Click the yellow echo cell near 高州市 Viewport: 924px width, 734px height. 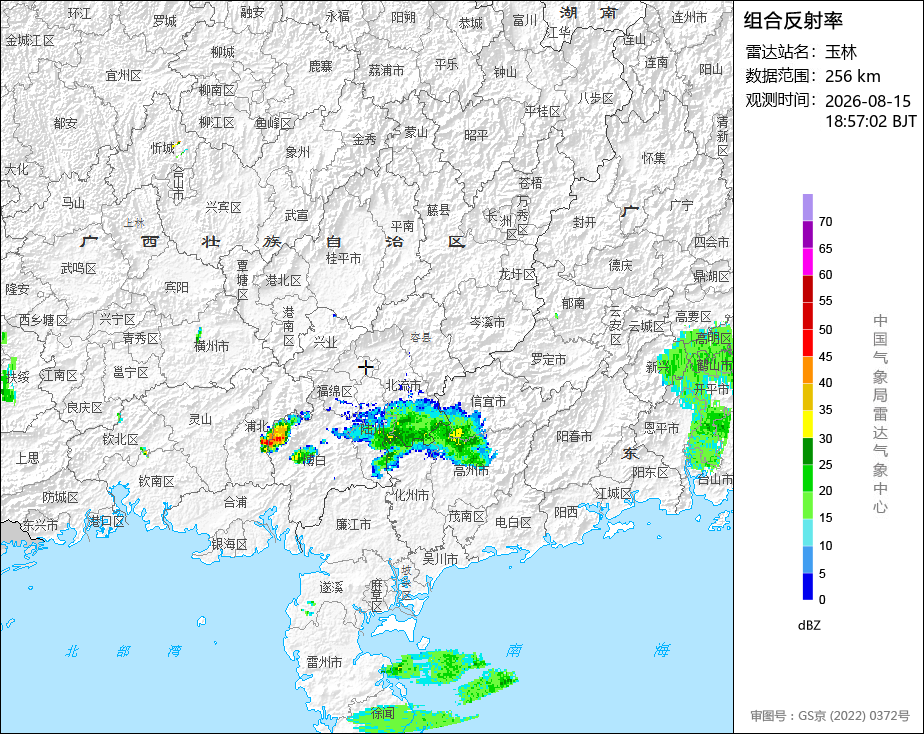457,435
